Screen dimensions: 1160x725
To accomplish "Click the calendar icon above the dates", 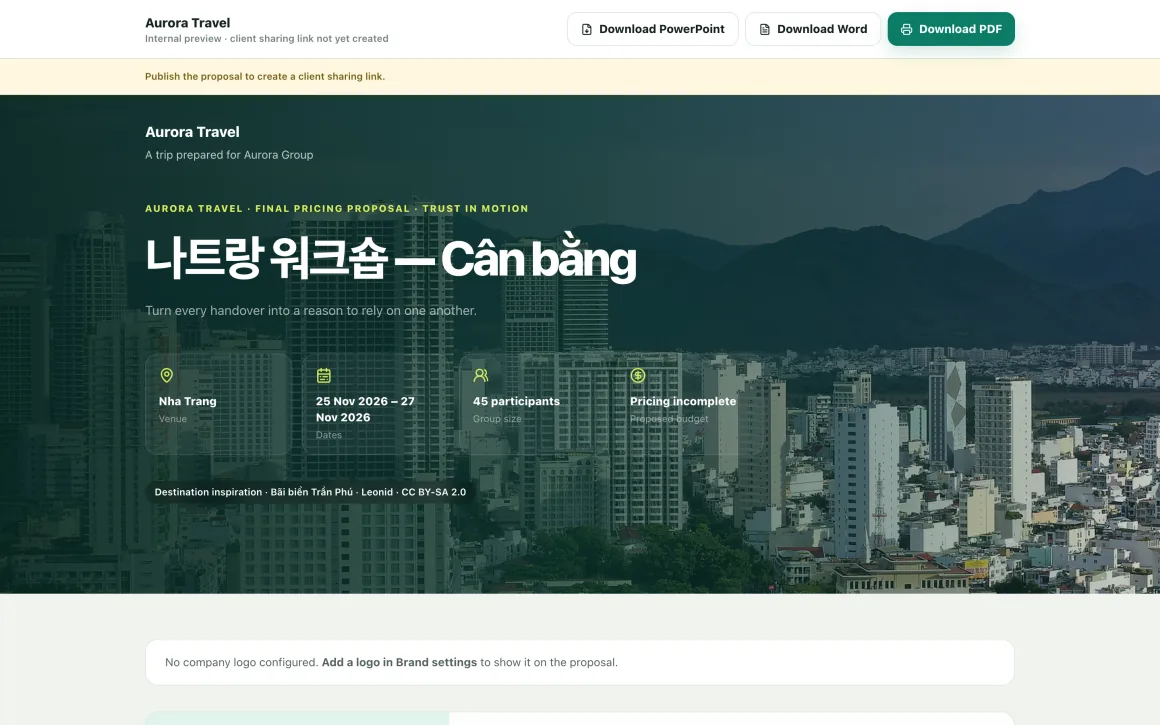I will (323, 375).
